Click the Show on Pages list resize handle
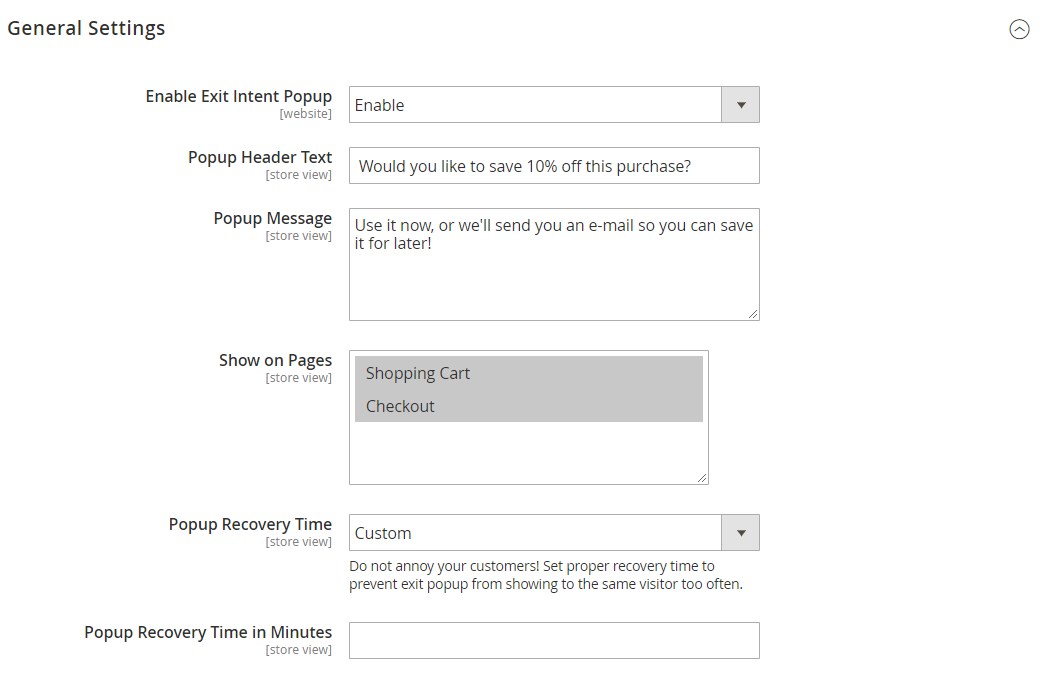1047x684 pixels. click(702, 478)
